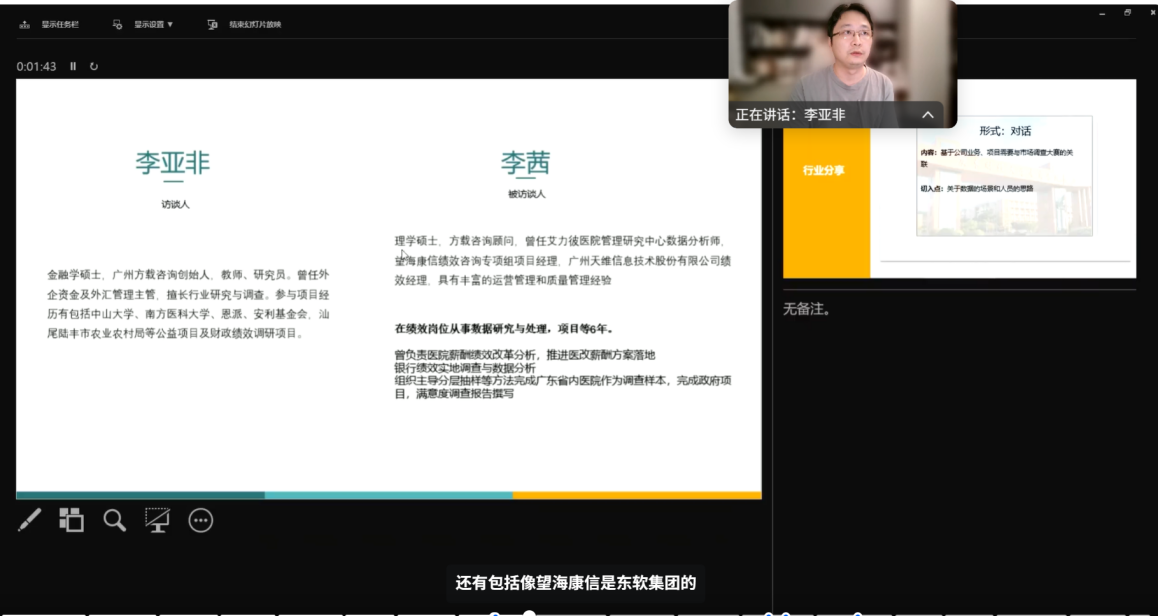The width and height of the screenshot is (1158, 616).
Task: Select the pen and laser pointer tool
Action: tap(30, 519)
